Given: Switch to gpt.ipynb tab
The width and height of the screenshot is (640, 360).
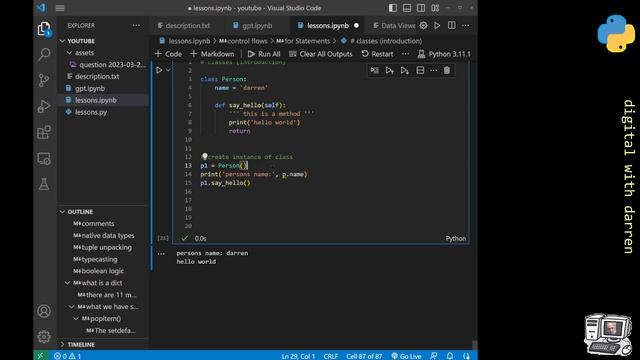Looking at the screenshot, I should 253,25.
